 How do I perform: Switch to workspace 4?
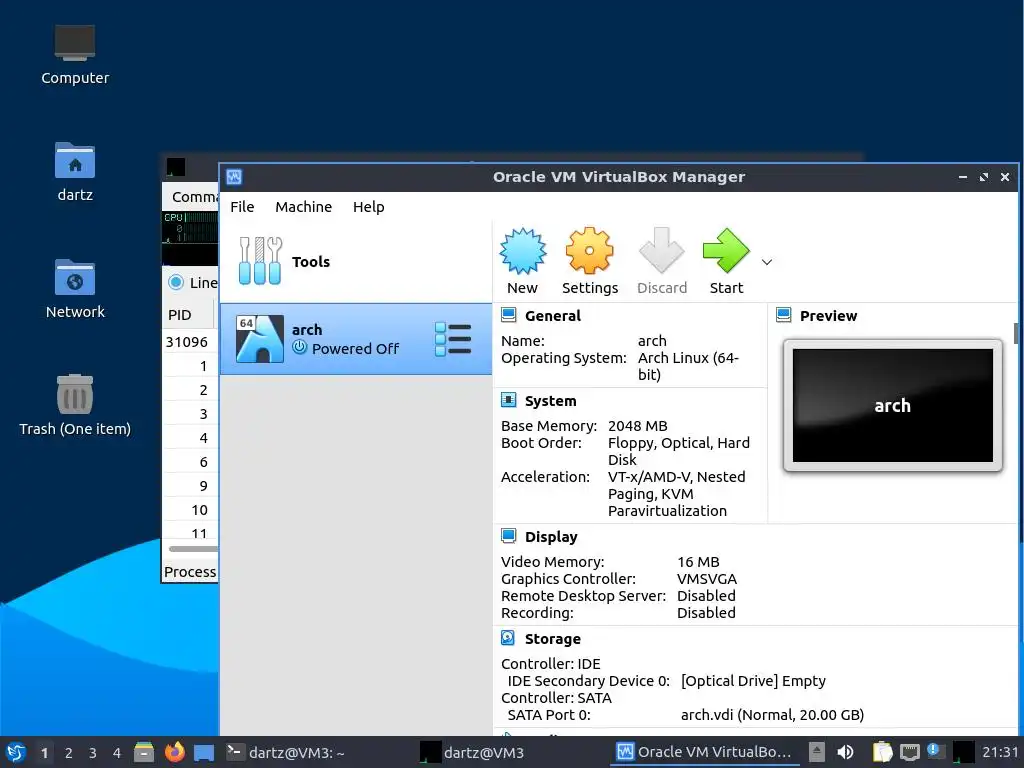click(x=117, y=753)
